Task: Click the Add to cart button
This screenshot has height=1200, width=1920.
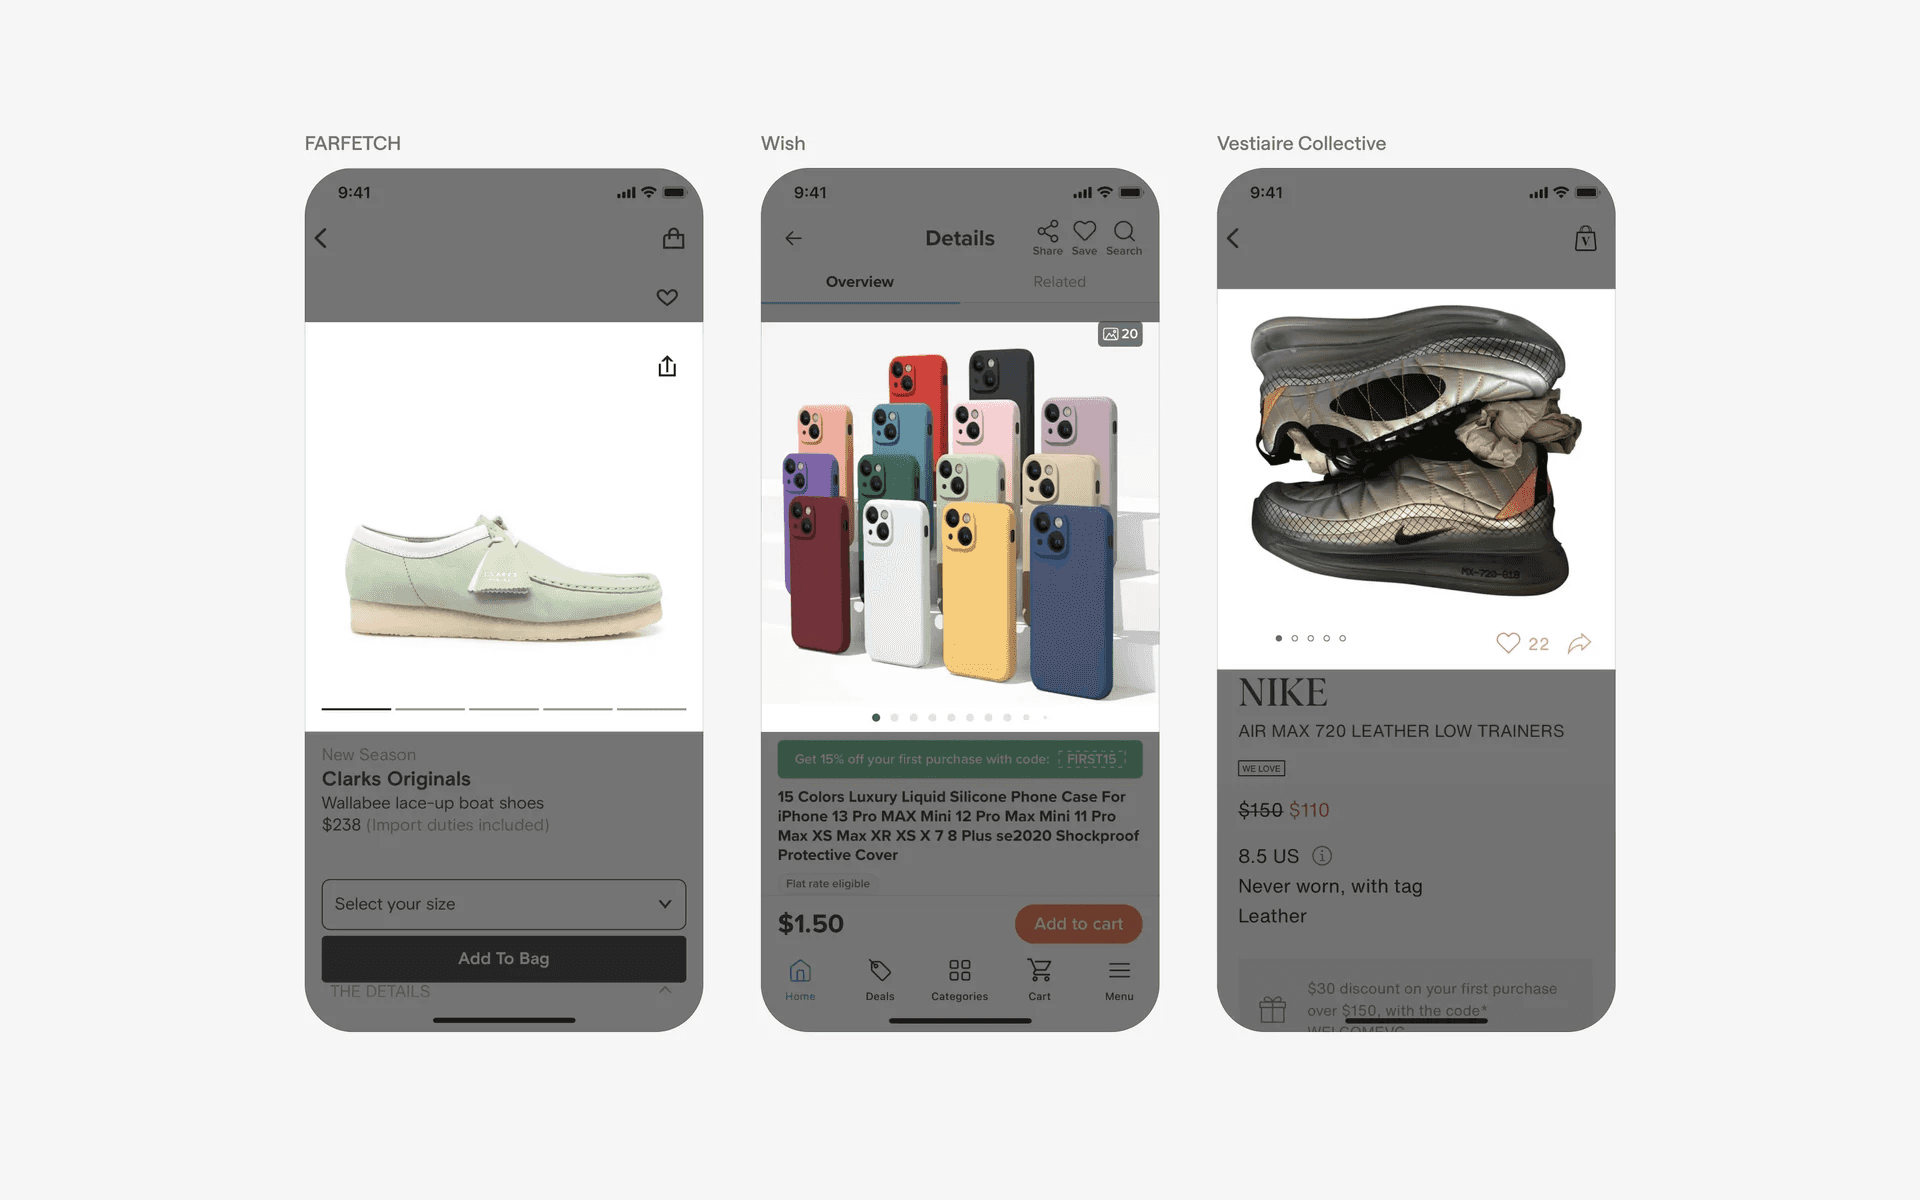Action: [x=1078, y=924]
